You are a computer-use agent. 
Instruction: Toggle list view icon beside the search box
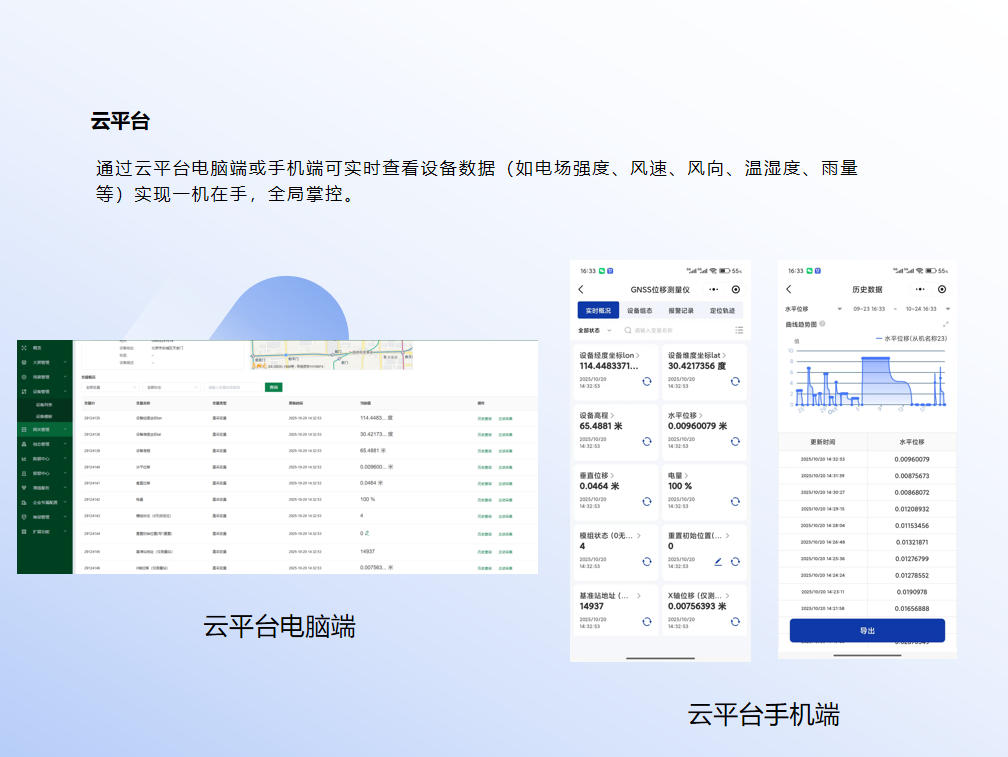[x=739, y=330]
